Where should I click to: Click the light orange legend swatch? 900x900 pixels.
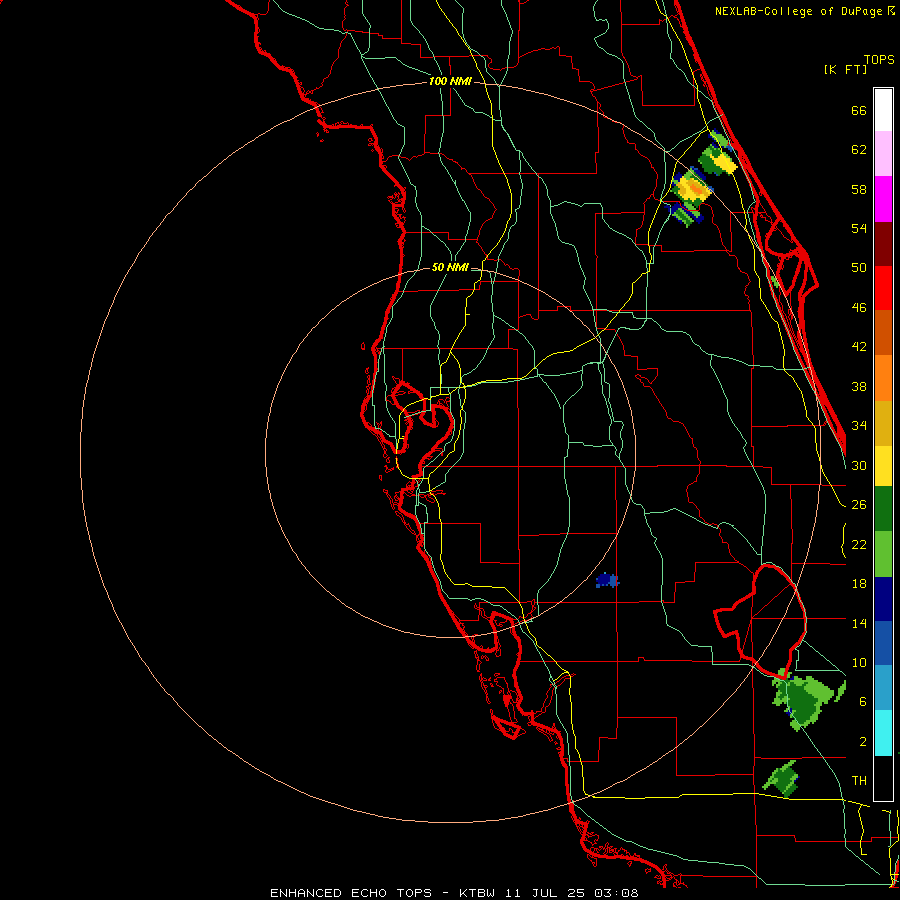[x=883, y=378]
